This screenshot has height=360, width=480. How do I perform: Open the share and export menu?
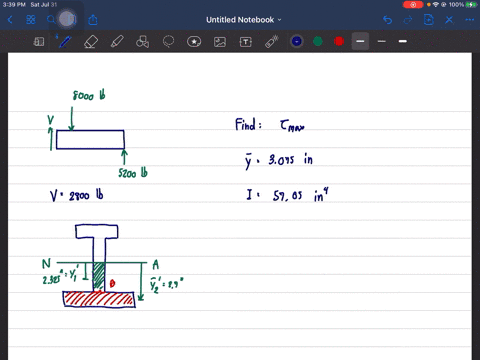click(x=93, y=20)
